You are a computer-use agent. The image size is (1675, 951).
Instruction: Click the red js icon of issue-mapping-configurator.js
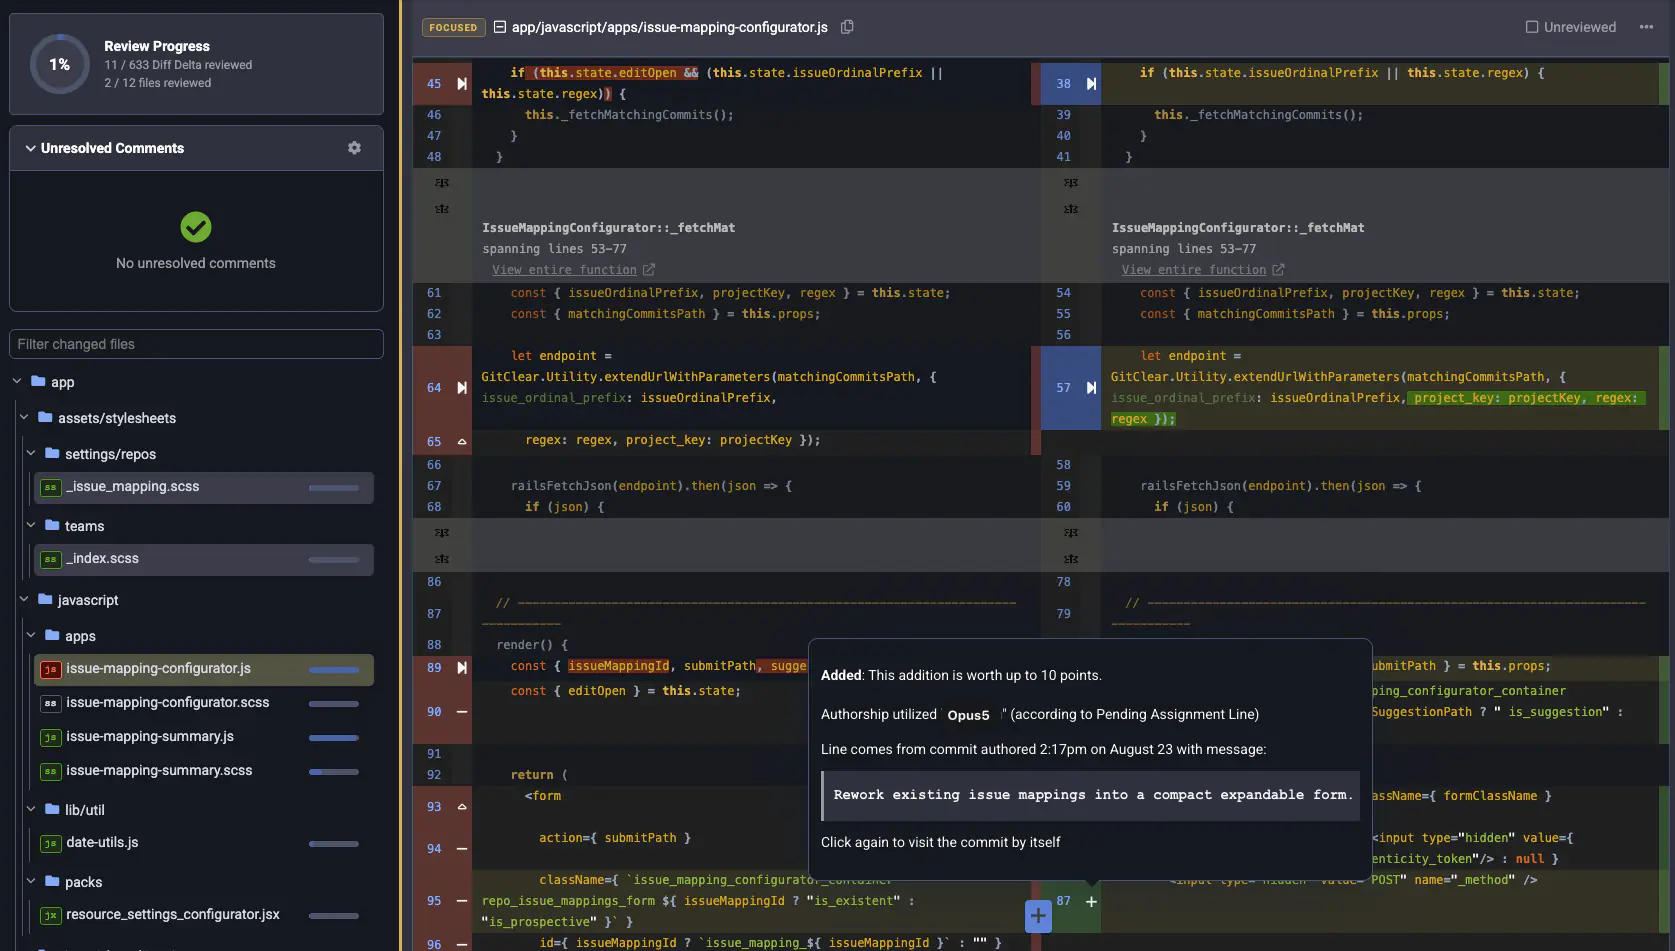[50, 670]
